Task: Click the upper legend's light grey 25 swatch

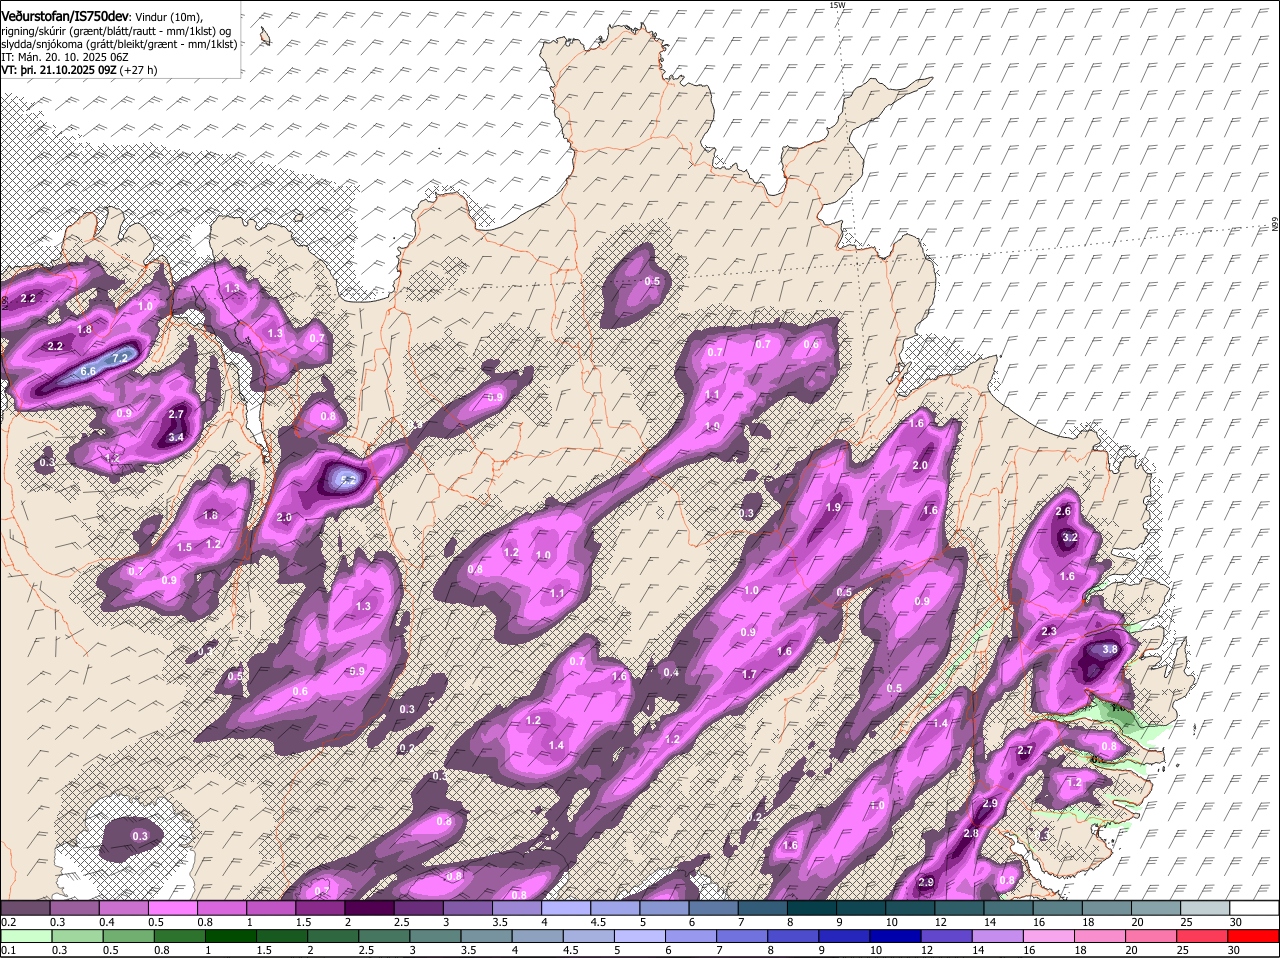Action: 1206,907
